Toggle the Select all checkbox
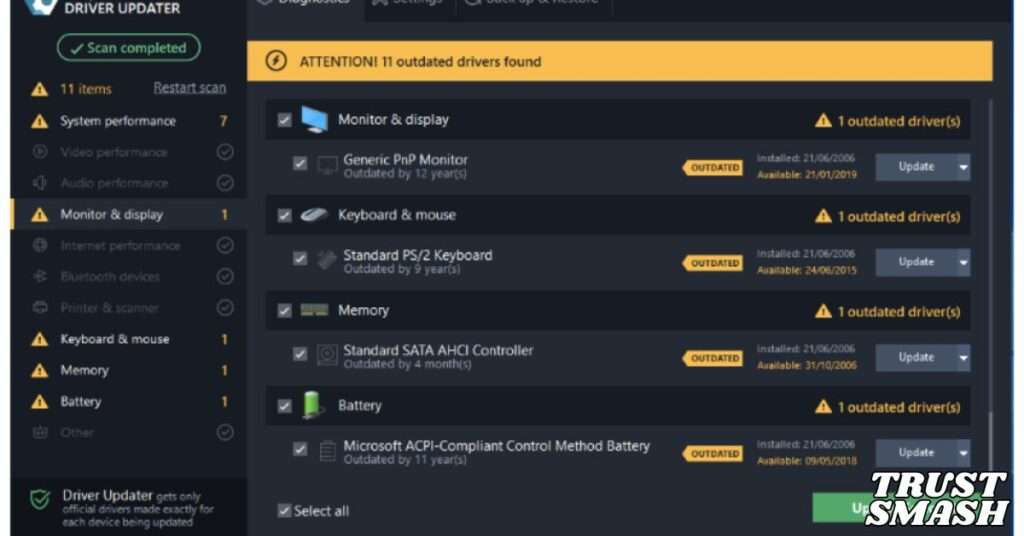The width and height of the screenshot is (1024, 536). pyautogui.click(x=284, y=511)
